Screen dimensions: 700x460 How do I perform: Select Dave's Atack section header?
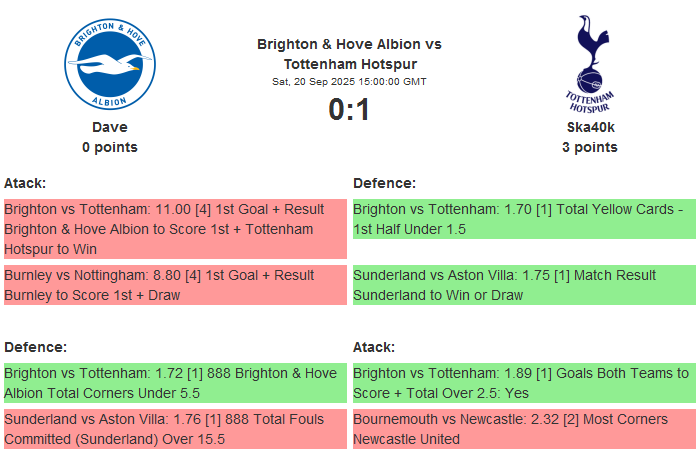tap(25, 183)
